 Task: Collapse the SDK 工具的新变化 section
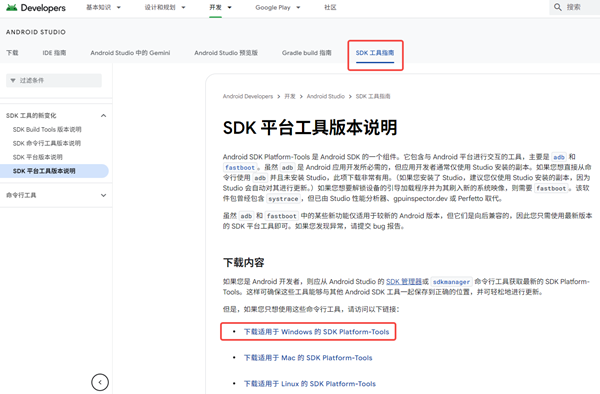point(103,116)
